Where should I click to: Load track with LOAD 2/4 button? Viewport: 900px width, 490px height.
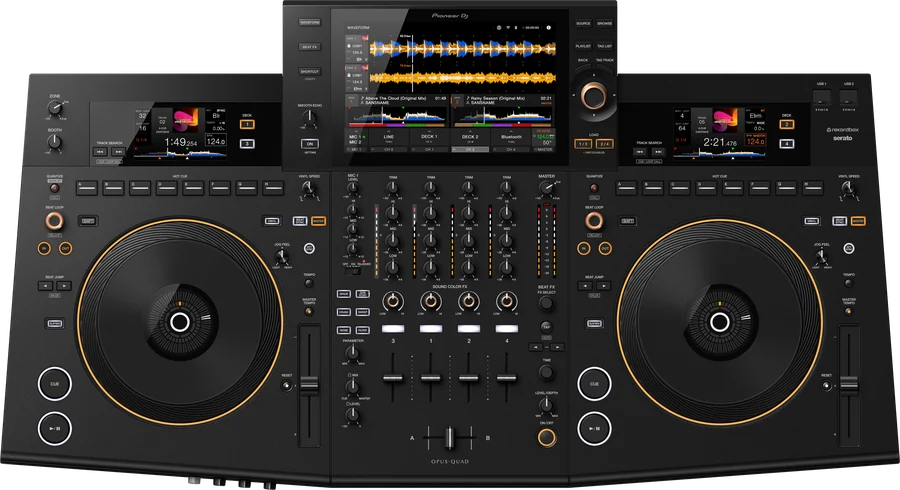pos(605,144)
